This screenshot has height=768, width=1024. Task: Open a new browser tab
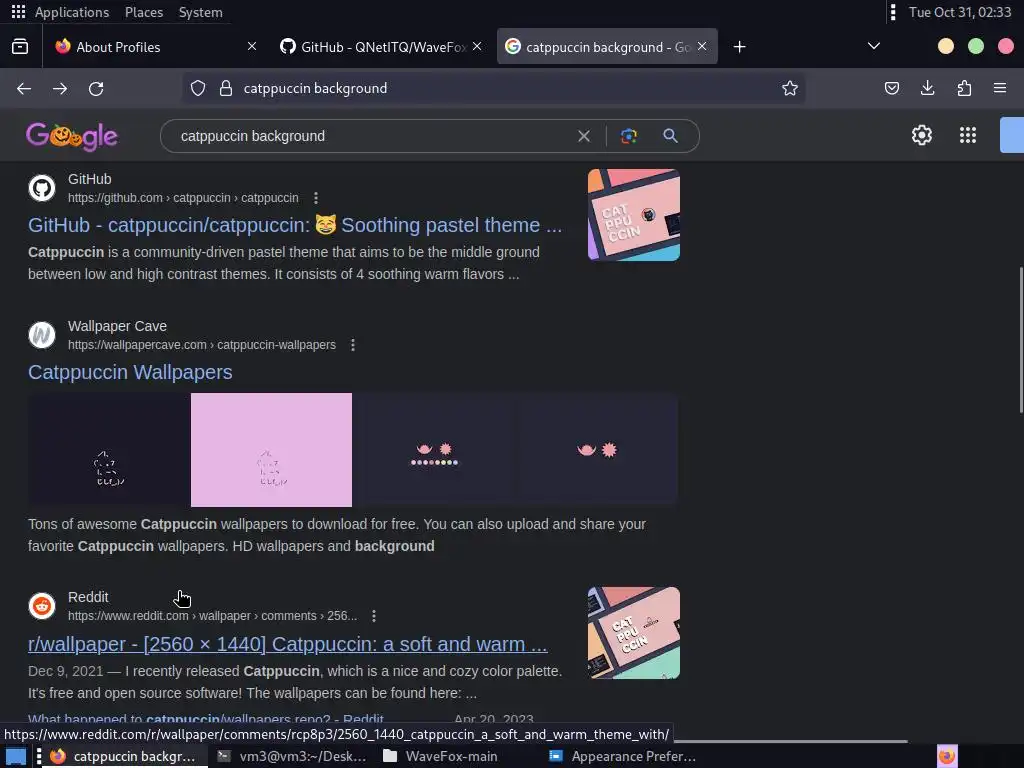(739, 46)
